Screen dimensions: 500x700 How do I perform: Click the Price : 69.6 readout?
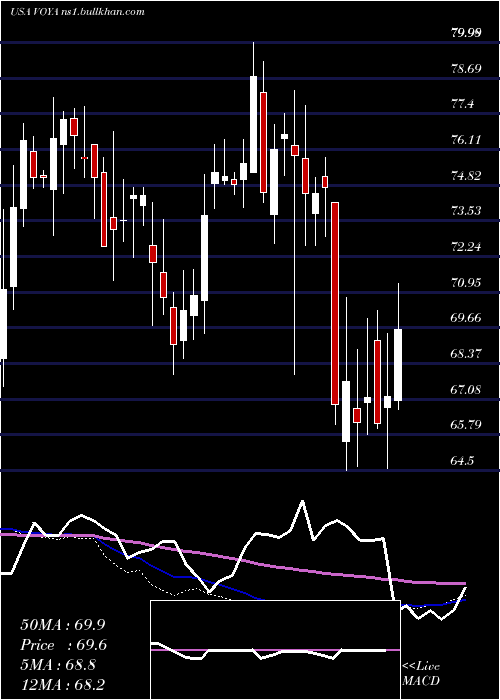[x=63, y=644]
